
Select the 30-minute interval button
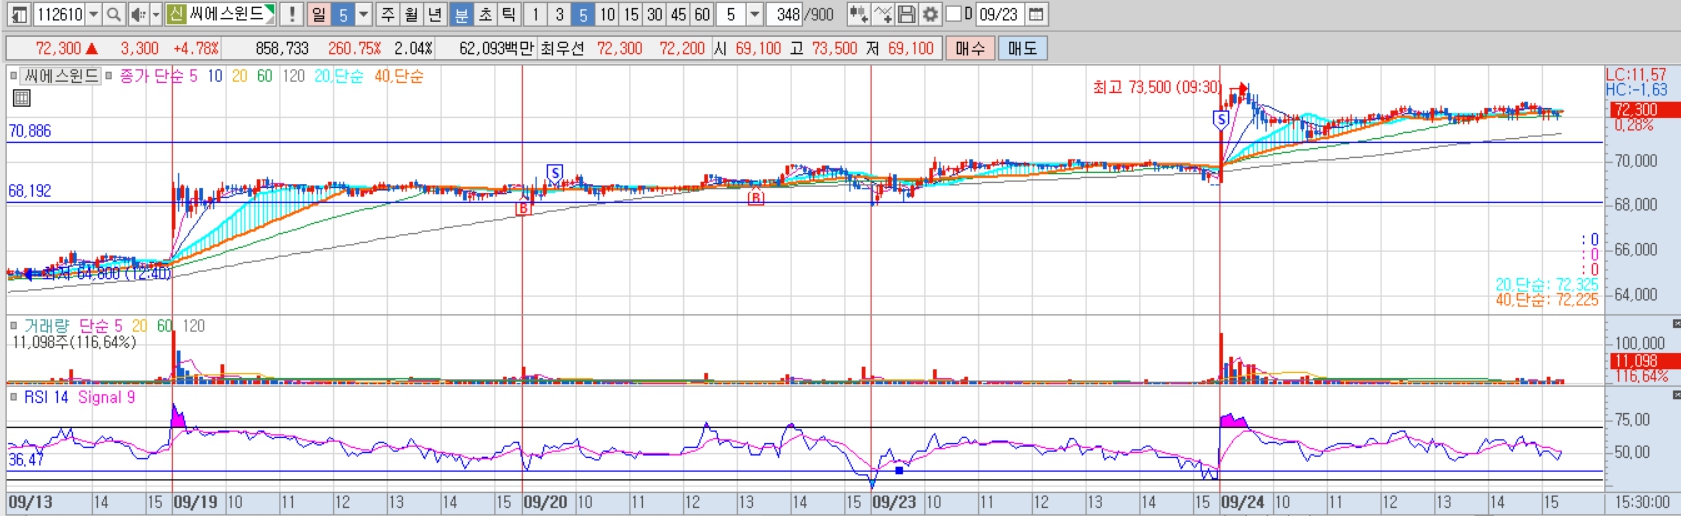[655, 14]
